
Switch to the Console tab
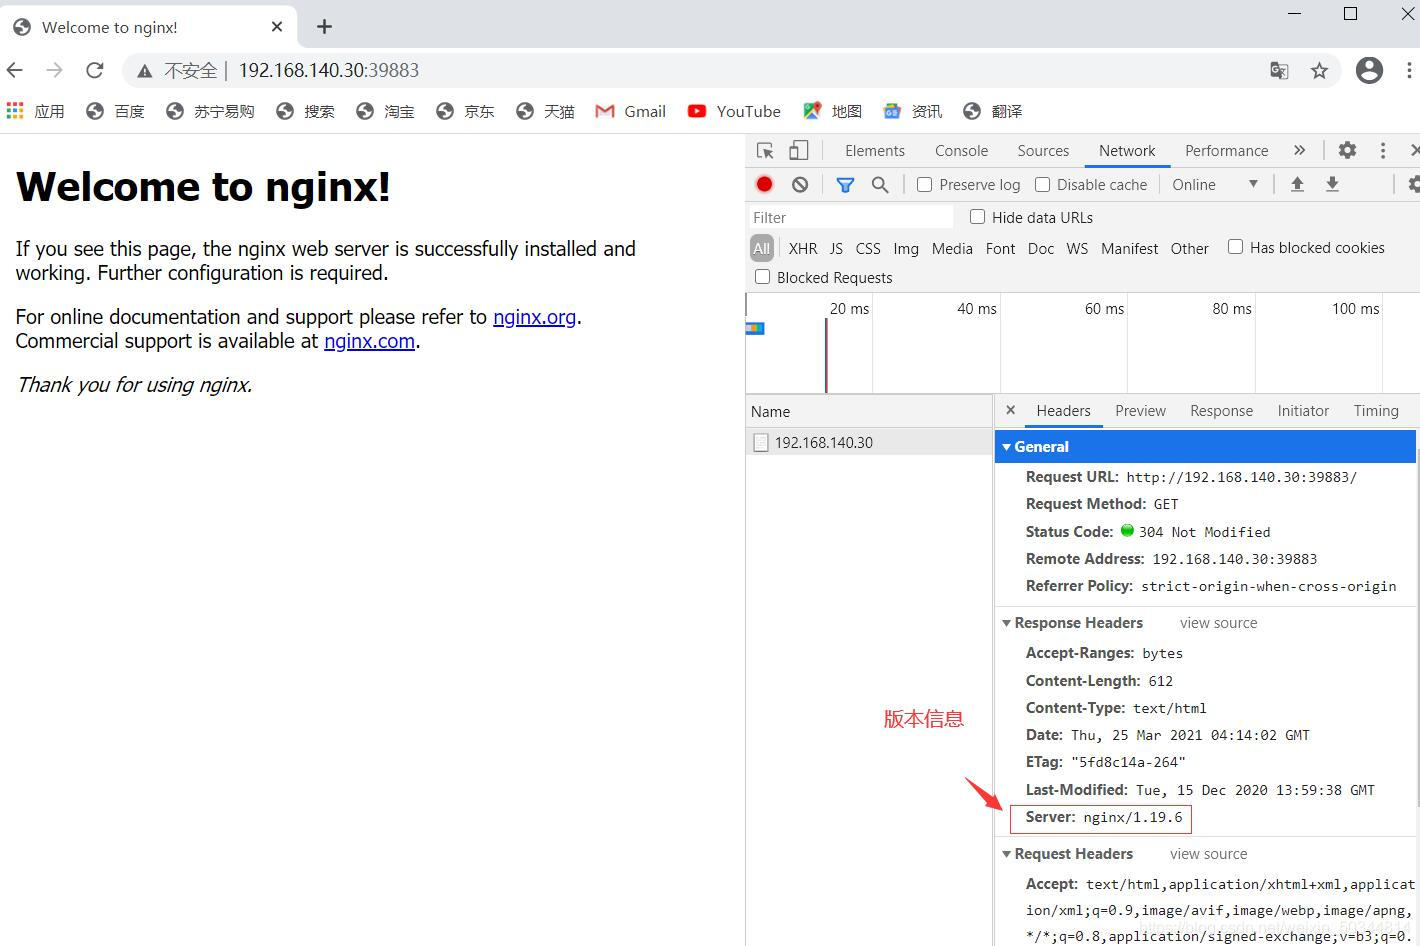[961, 150]
